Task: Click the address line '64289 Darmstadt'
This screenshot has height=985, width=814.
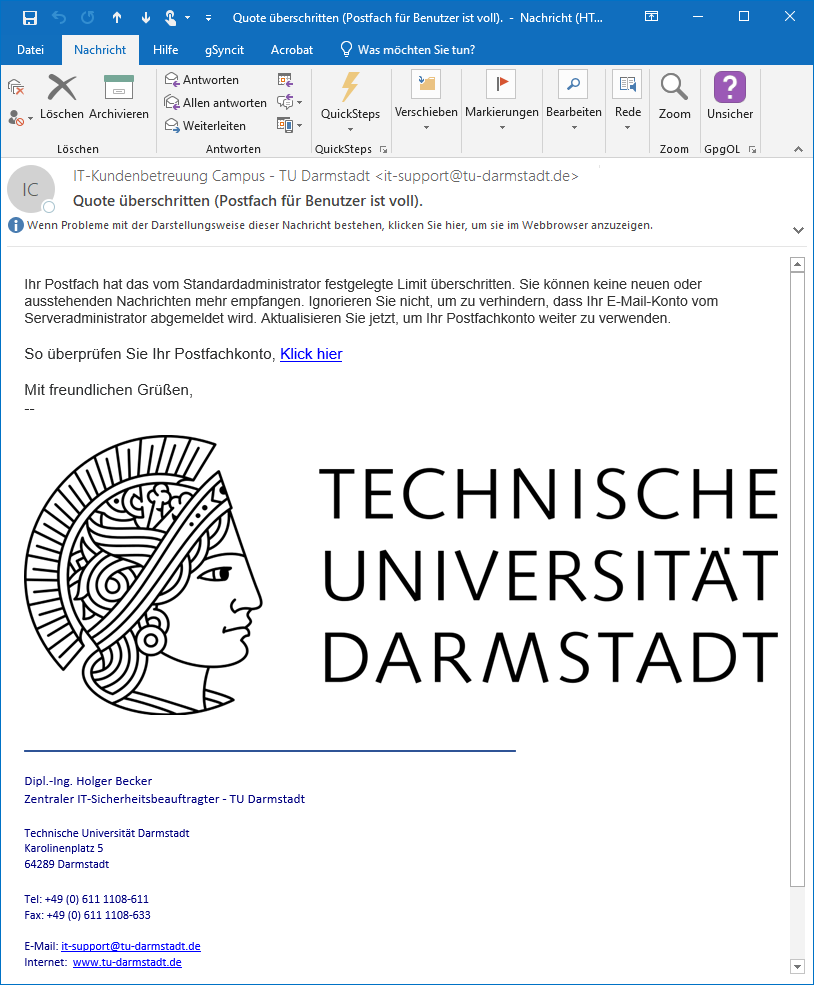Action: click(x=67, y=864)
